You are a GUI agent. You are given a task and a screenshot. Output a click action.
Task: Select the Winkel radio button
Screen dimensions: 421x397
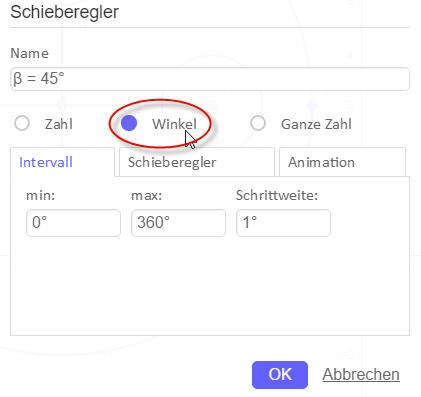pyautogui.click(x=129, y=123)
